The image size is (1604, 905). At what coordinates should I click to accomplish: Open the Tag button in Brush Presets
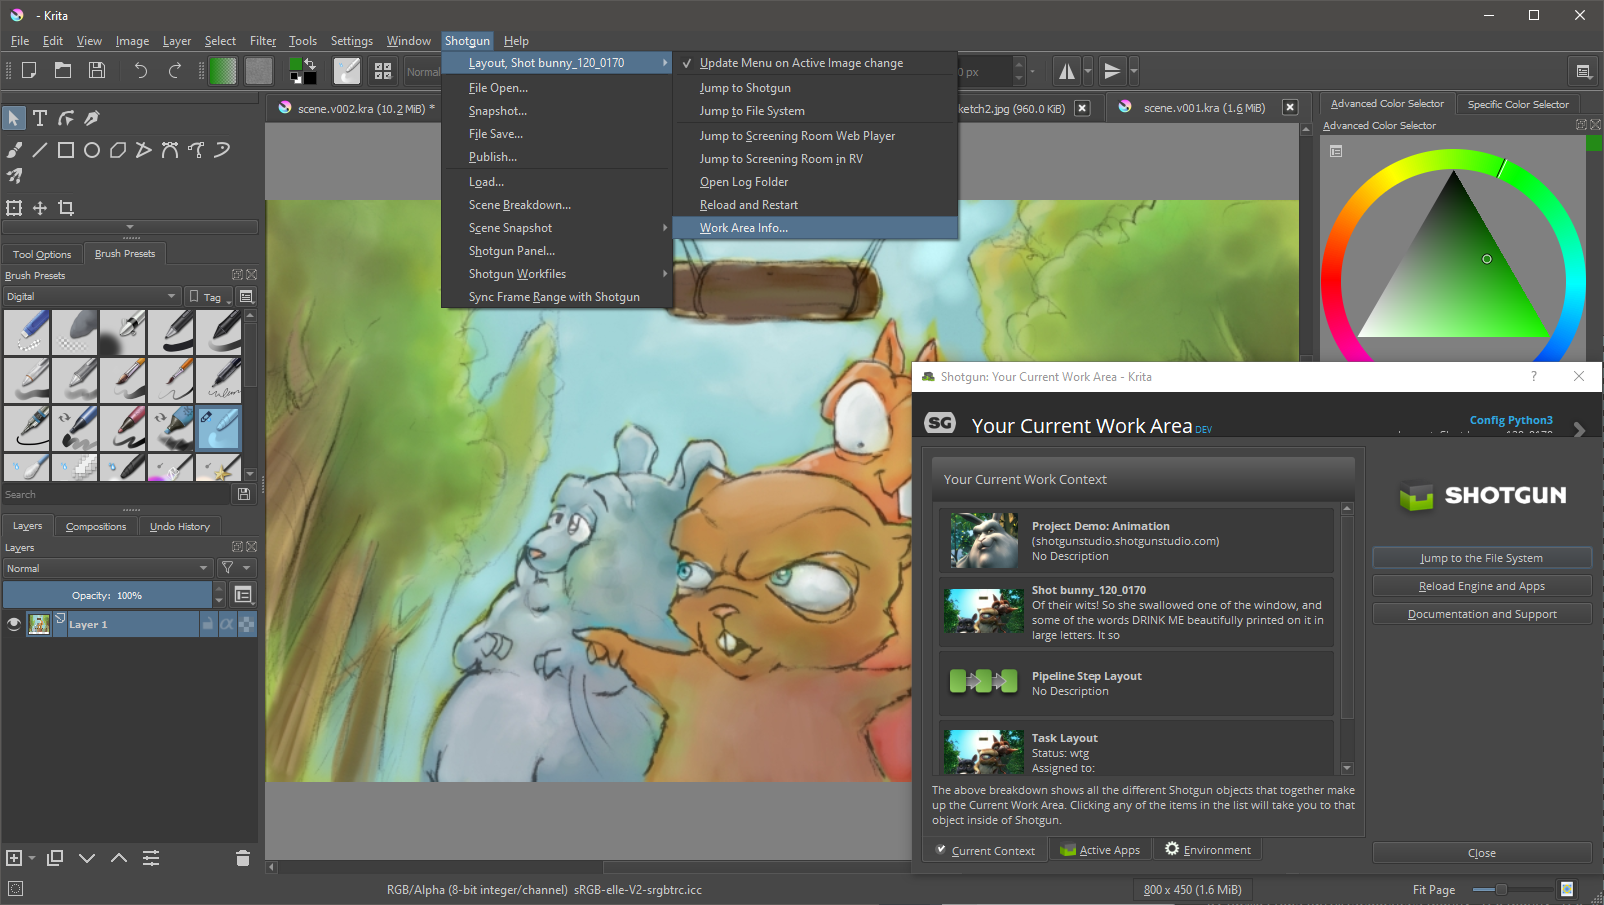coord(210,297)
